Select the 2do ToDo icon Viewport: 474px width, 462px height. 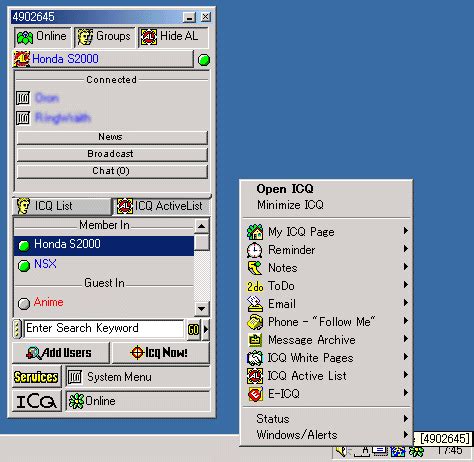click(x=255, y=286)
